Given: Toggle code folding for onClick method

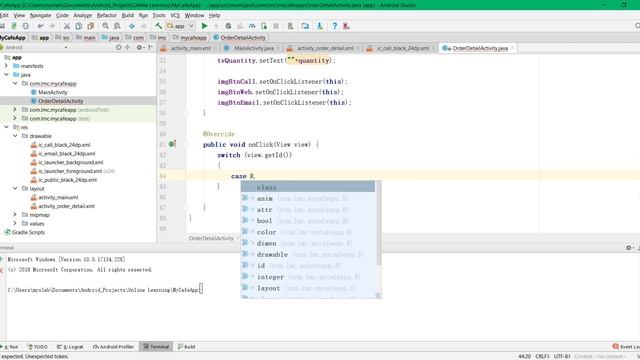Looking at the screenshot, I should point(186,144).
